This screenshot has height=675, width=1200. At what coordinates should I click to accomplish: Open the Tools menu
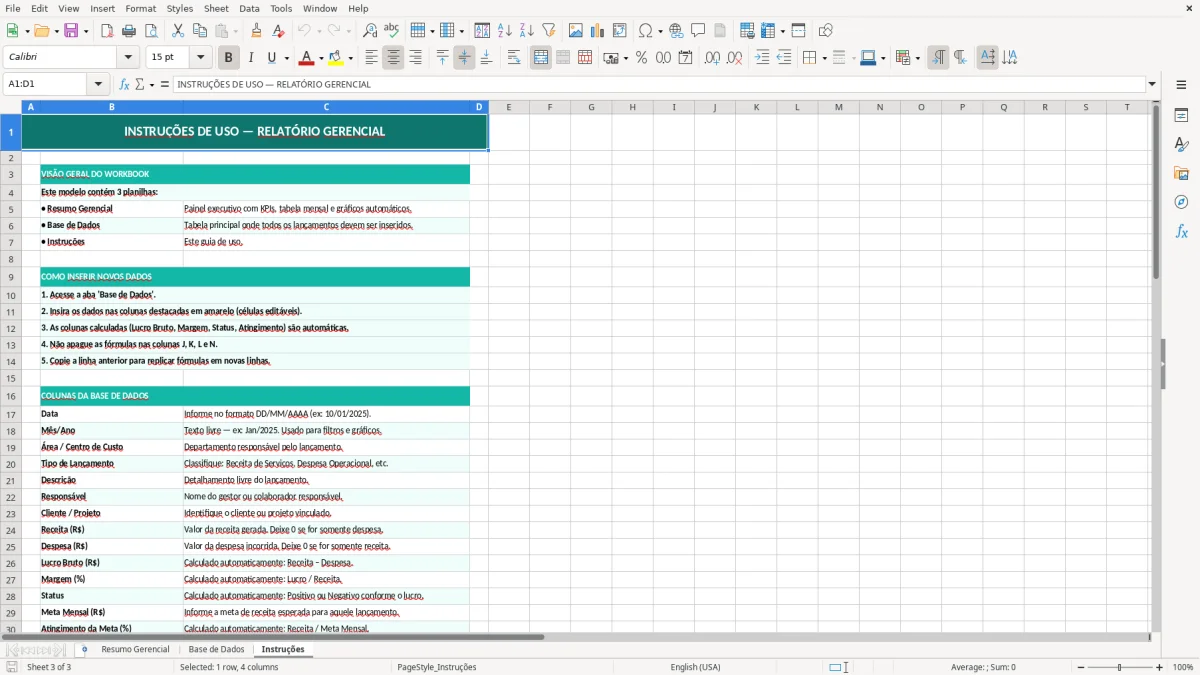(281, 8)
